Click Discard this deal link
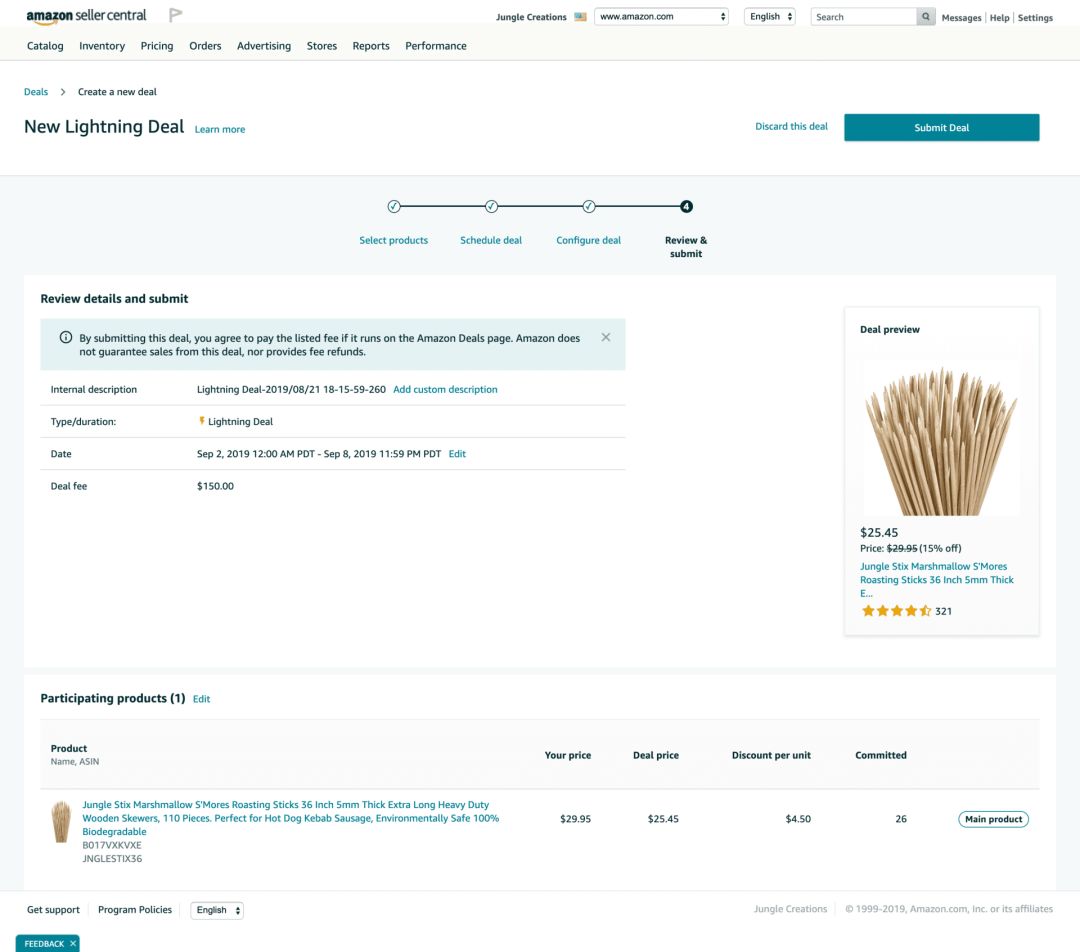This screenshot has height=952, width=1080. click(791, 127)
